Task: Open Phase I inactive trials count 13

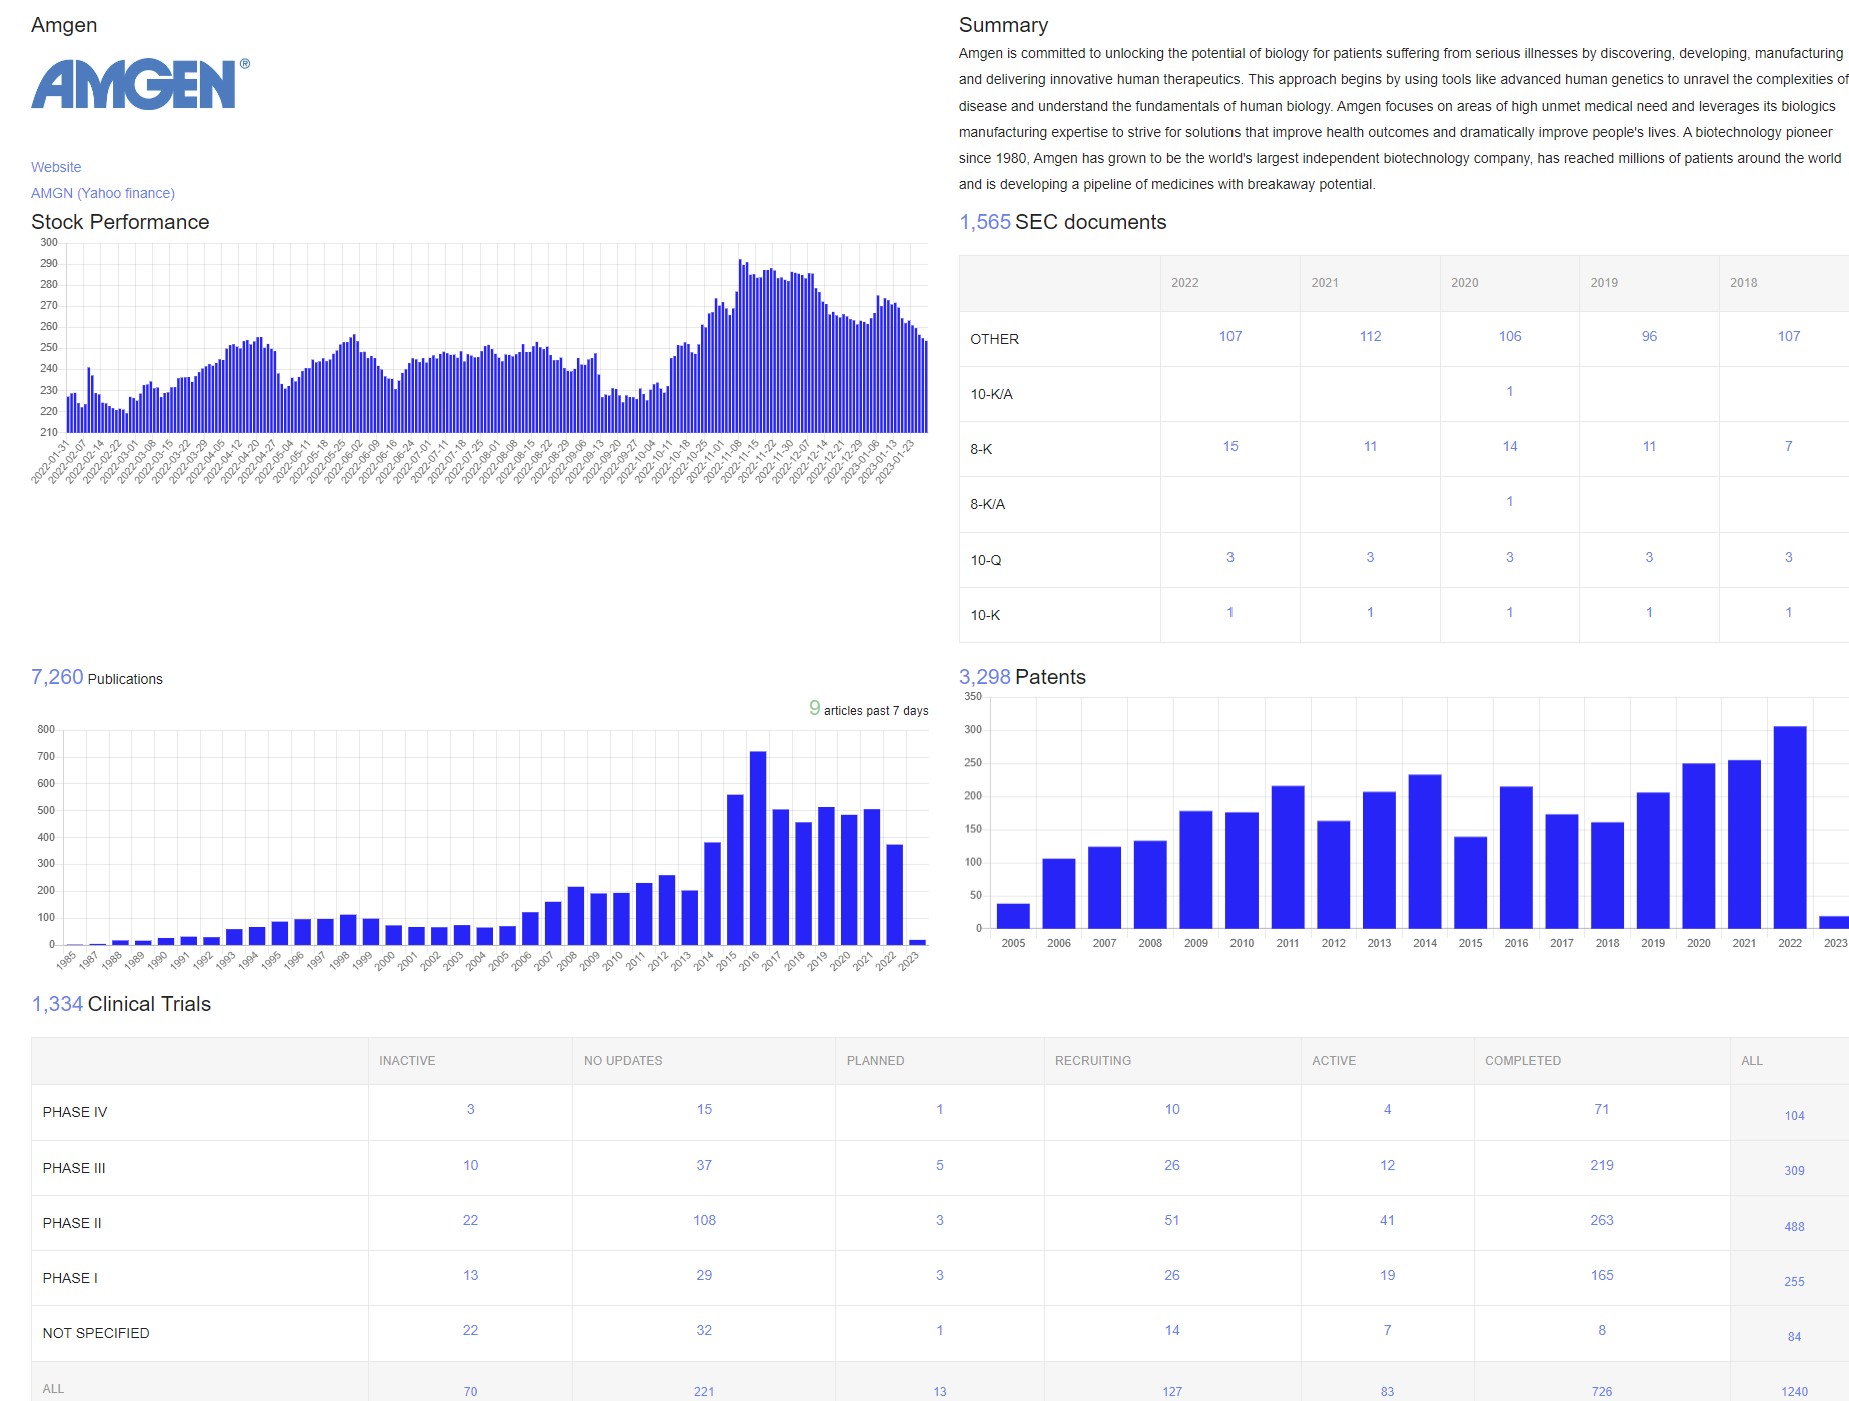Action: 470,1275
